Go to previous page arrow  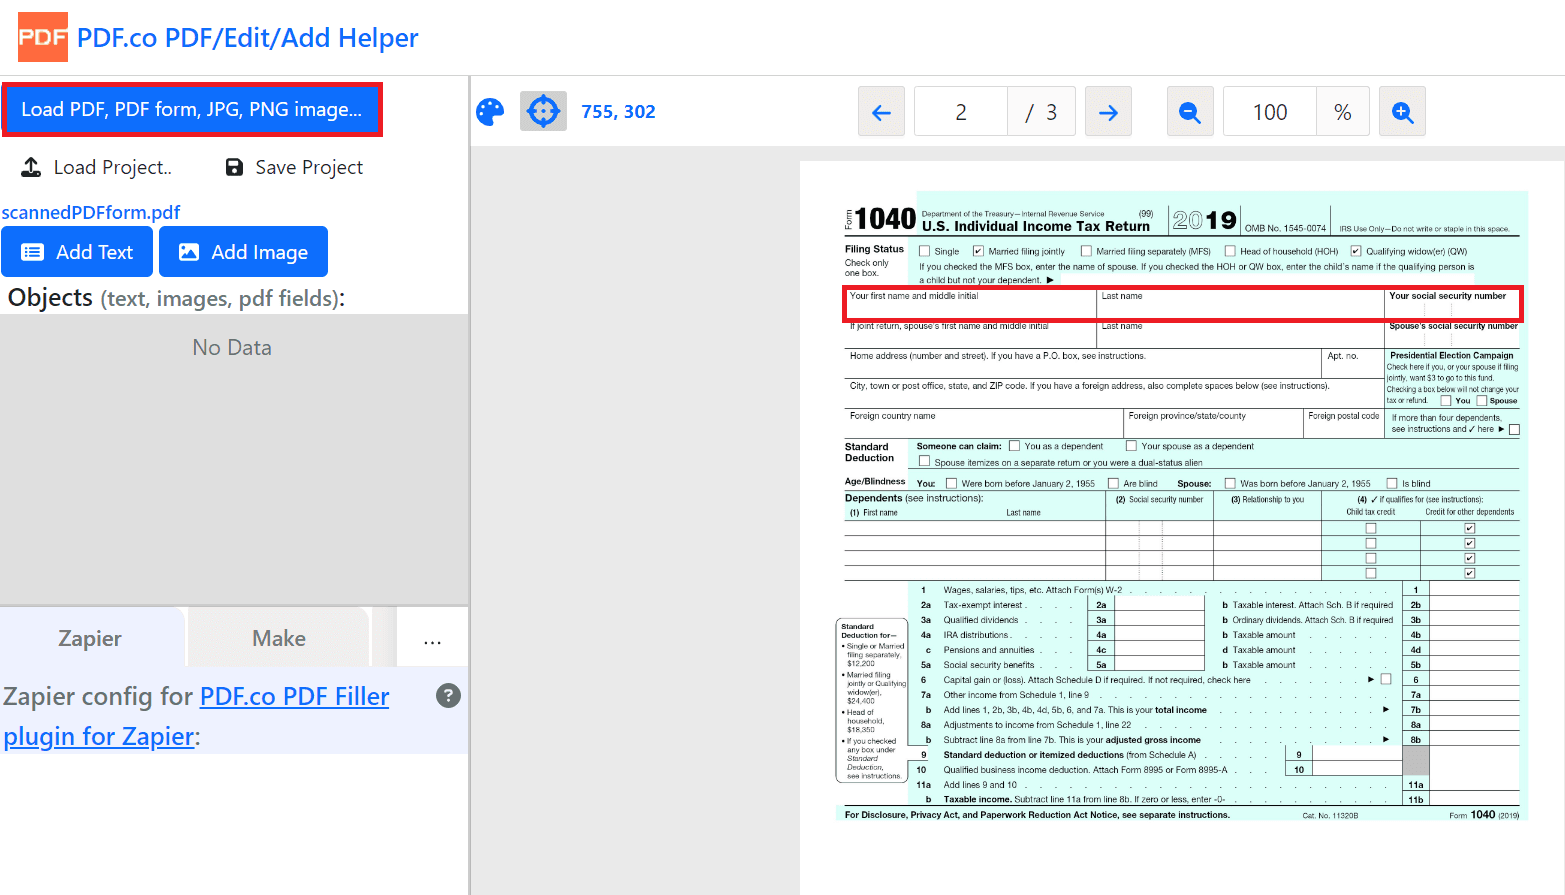(x=881, y=112)
